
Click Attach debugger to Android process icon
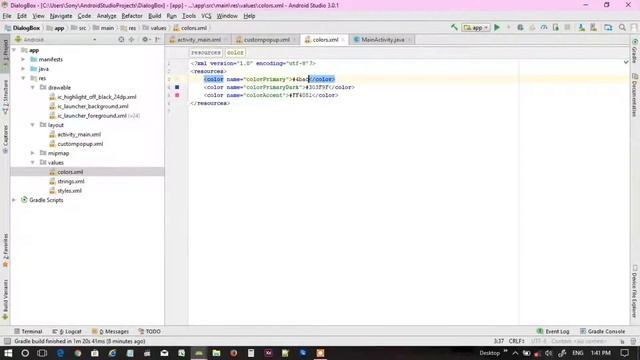click(556, 27)
